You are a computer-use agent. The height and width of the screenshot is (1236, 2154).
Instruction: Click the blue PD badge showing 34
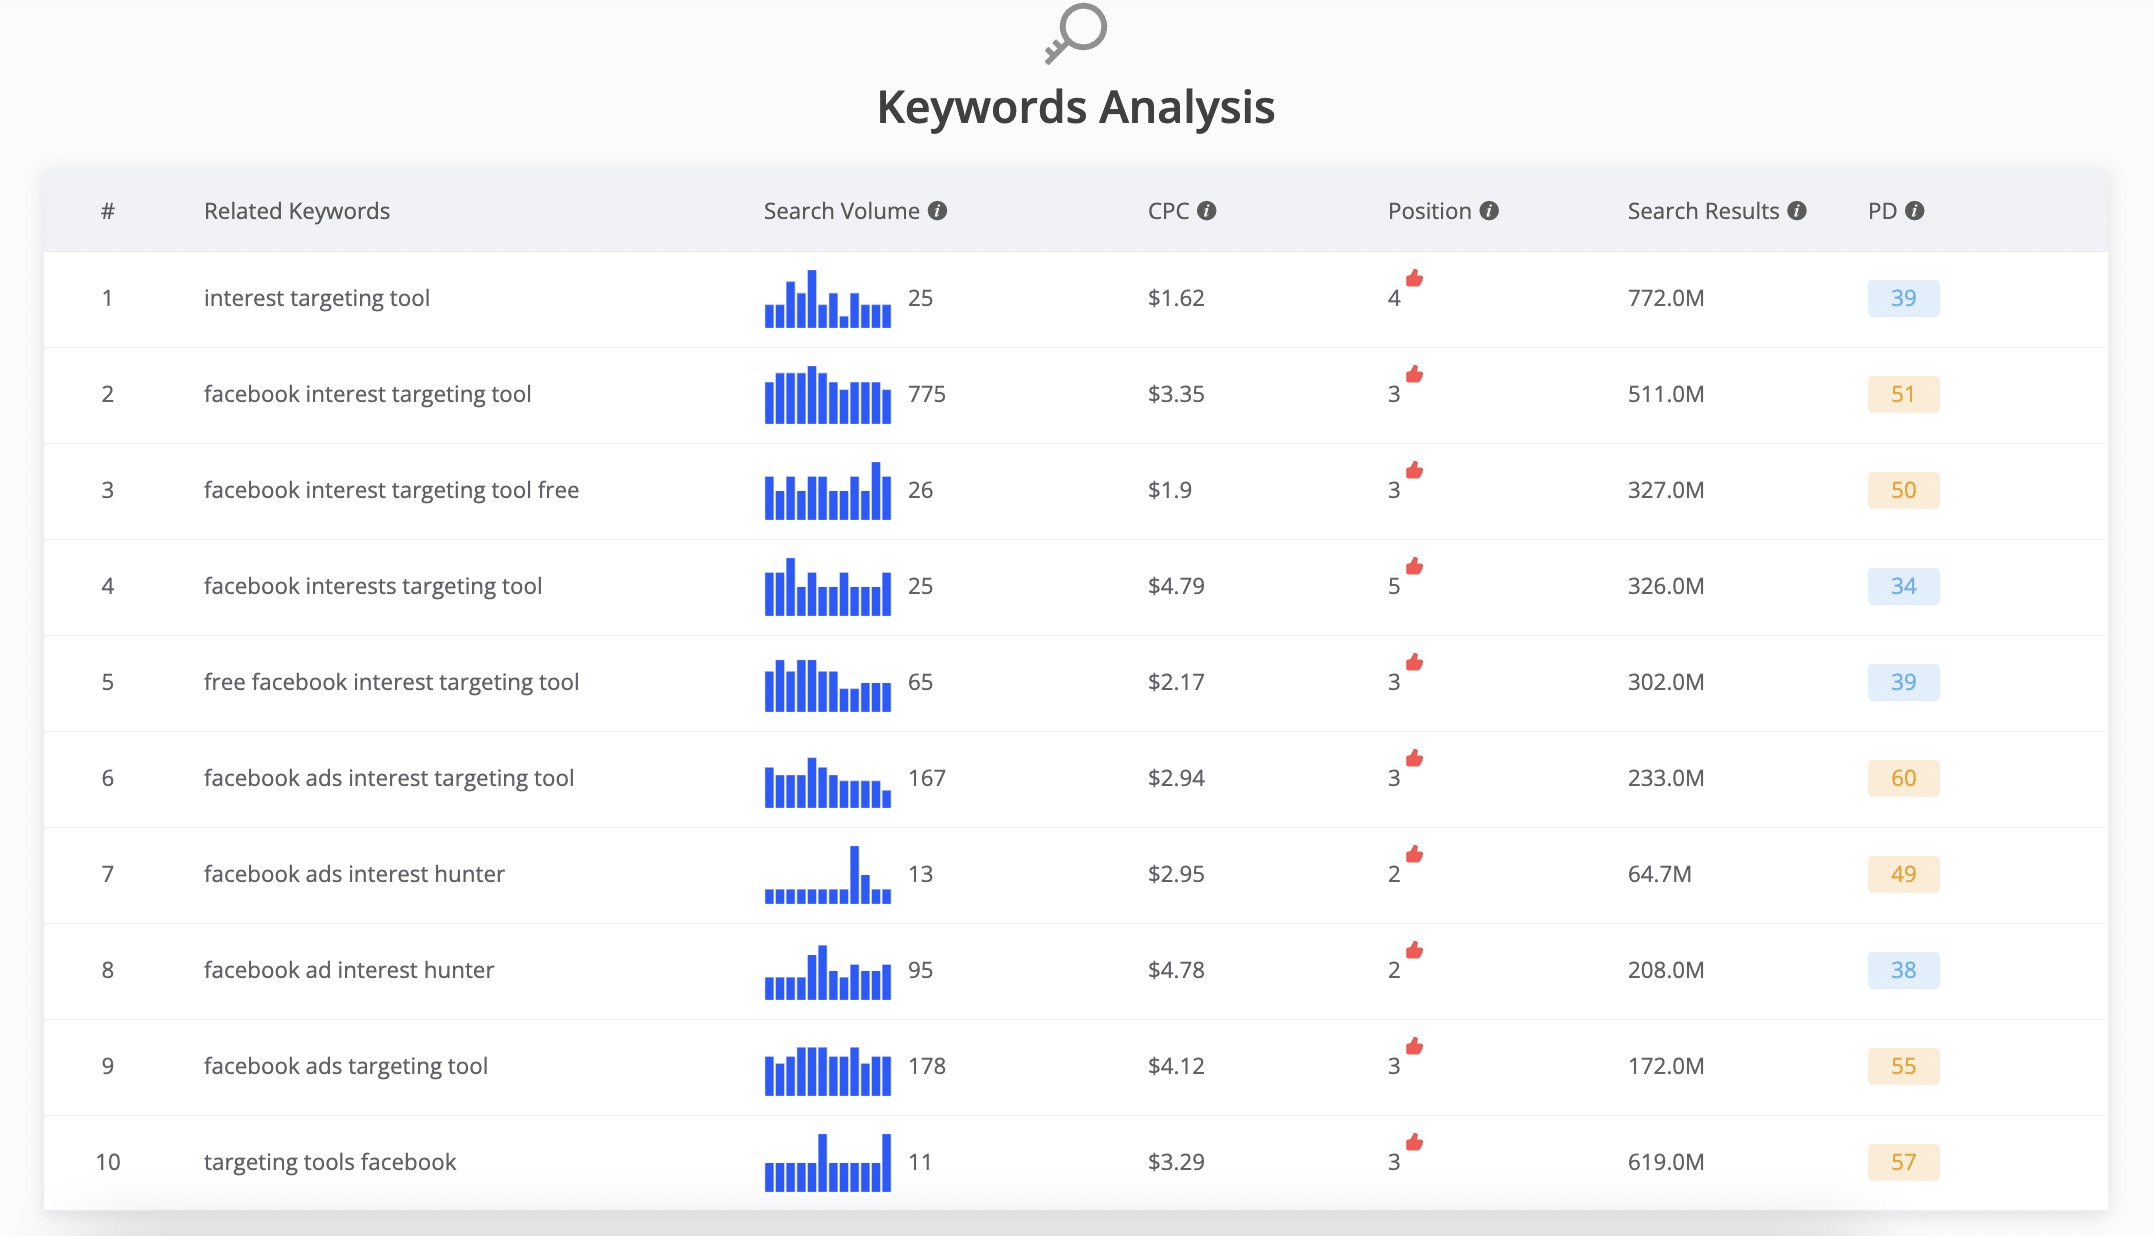[1903, 586]
